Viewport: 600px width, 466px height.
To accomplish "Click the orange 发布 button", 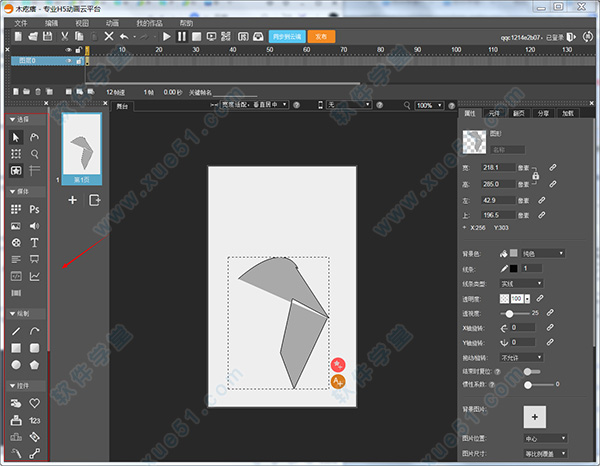I will click(x=322, y=36).
